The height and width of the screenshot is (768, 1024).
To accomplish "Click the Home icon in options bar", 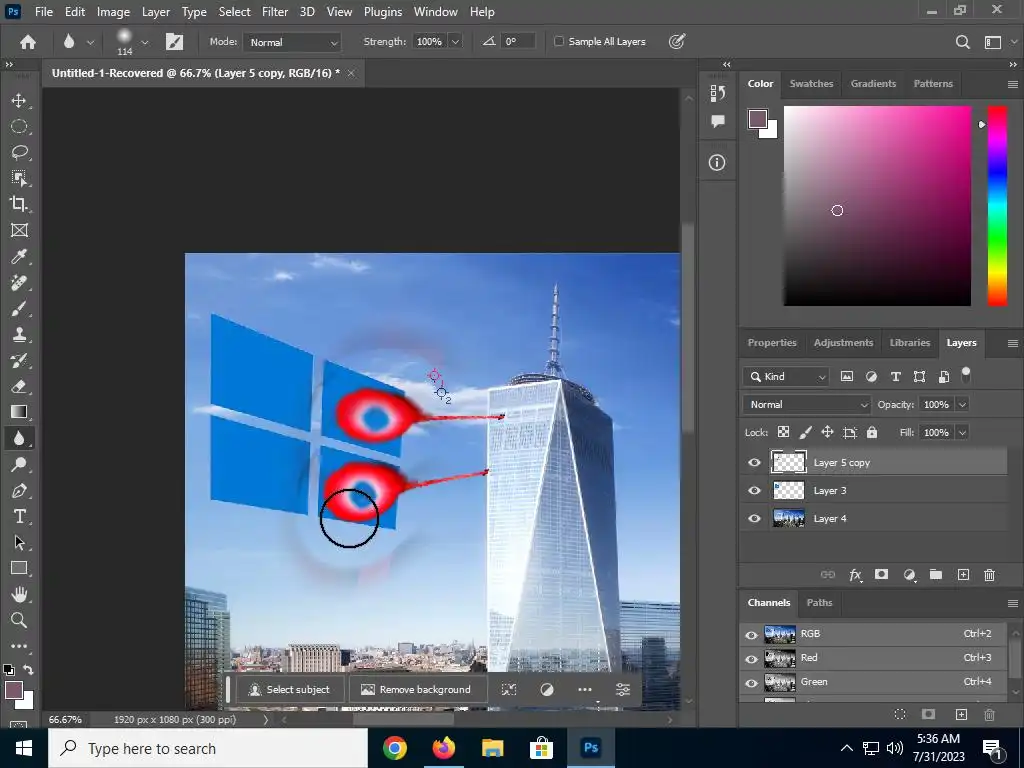I will pyautogui.click(x=28, y=42).
